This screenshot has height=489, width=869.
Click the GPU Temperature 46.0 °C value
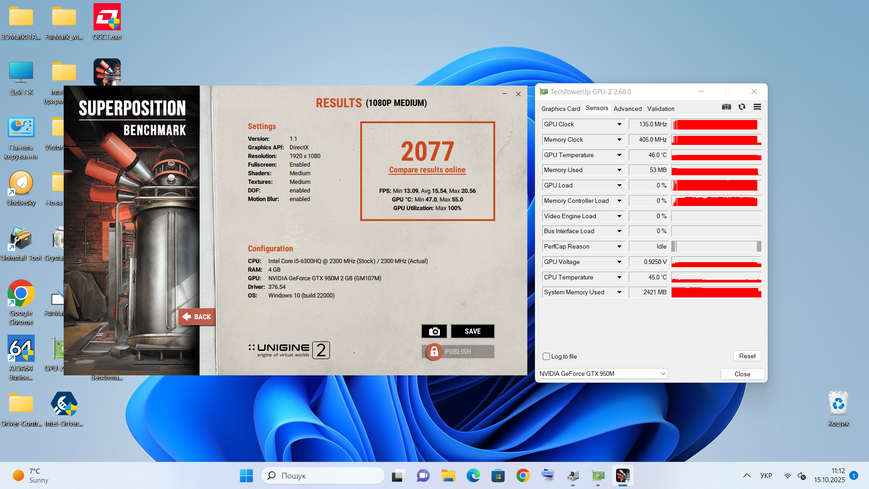pos(648,155)
